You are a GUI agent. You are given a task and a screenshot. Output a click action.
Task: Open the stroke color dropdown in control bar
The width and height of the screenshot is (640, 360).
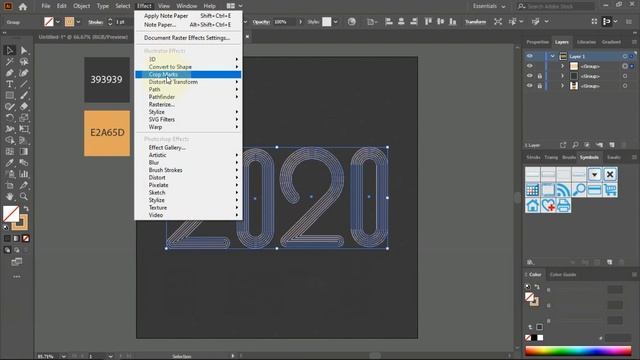click(x=78, y=22)
